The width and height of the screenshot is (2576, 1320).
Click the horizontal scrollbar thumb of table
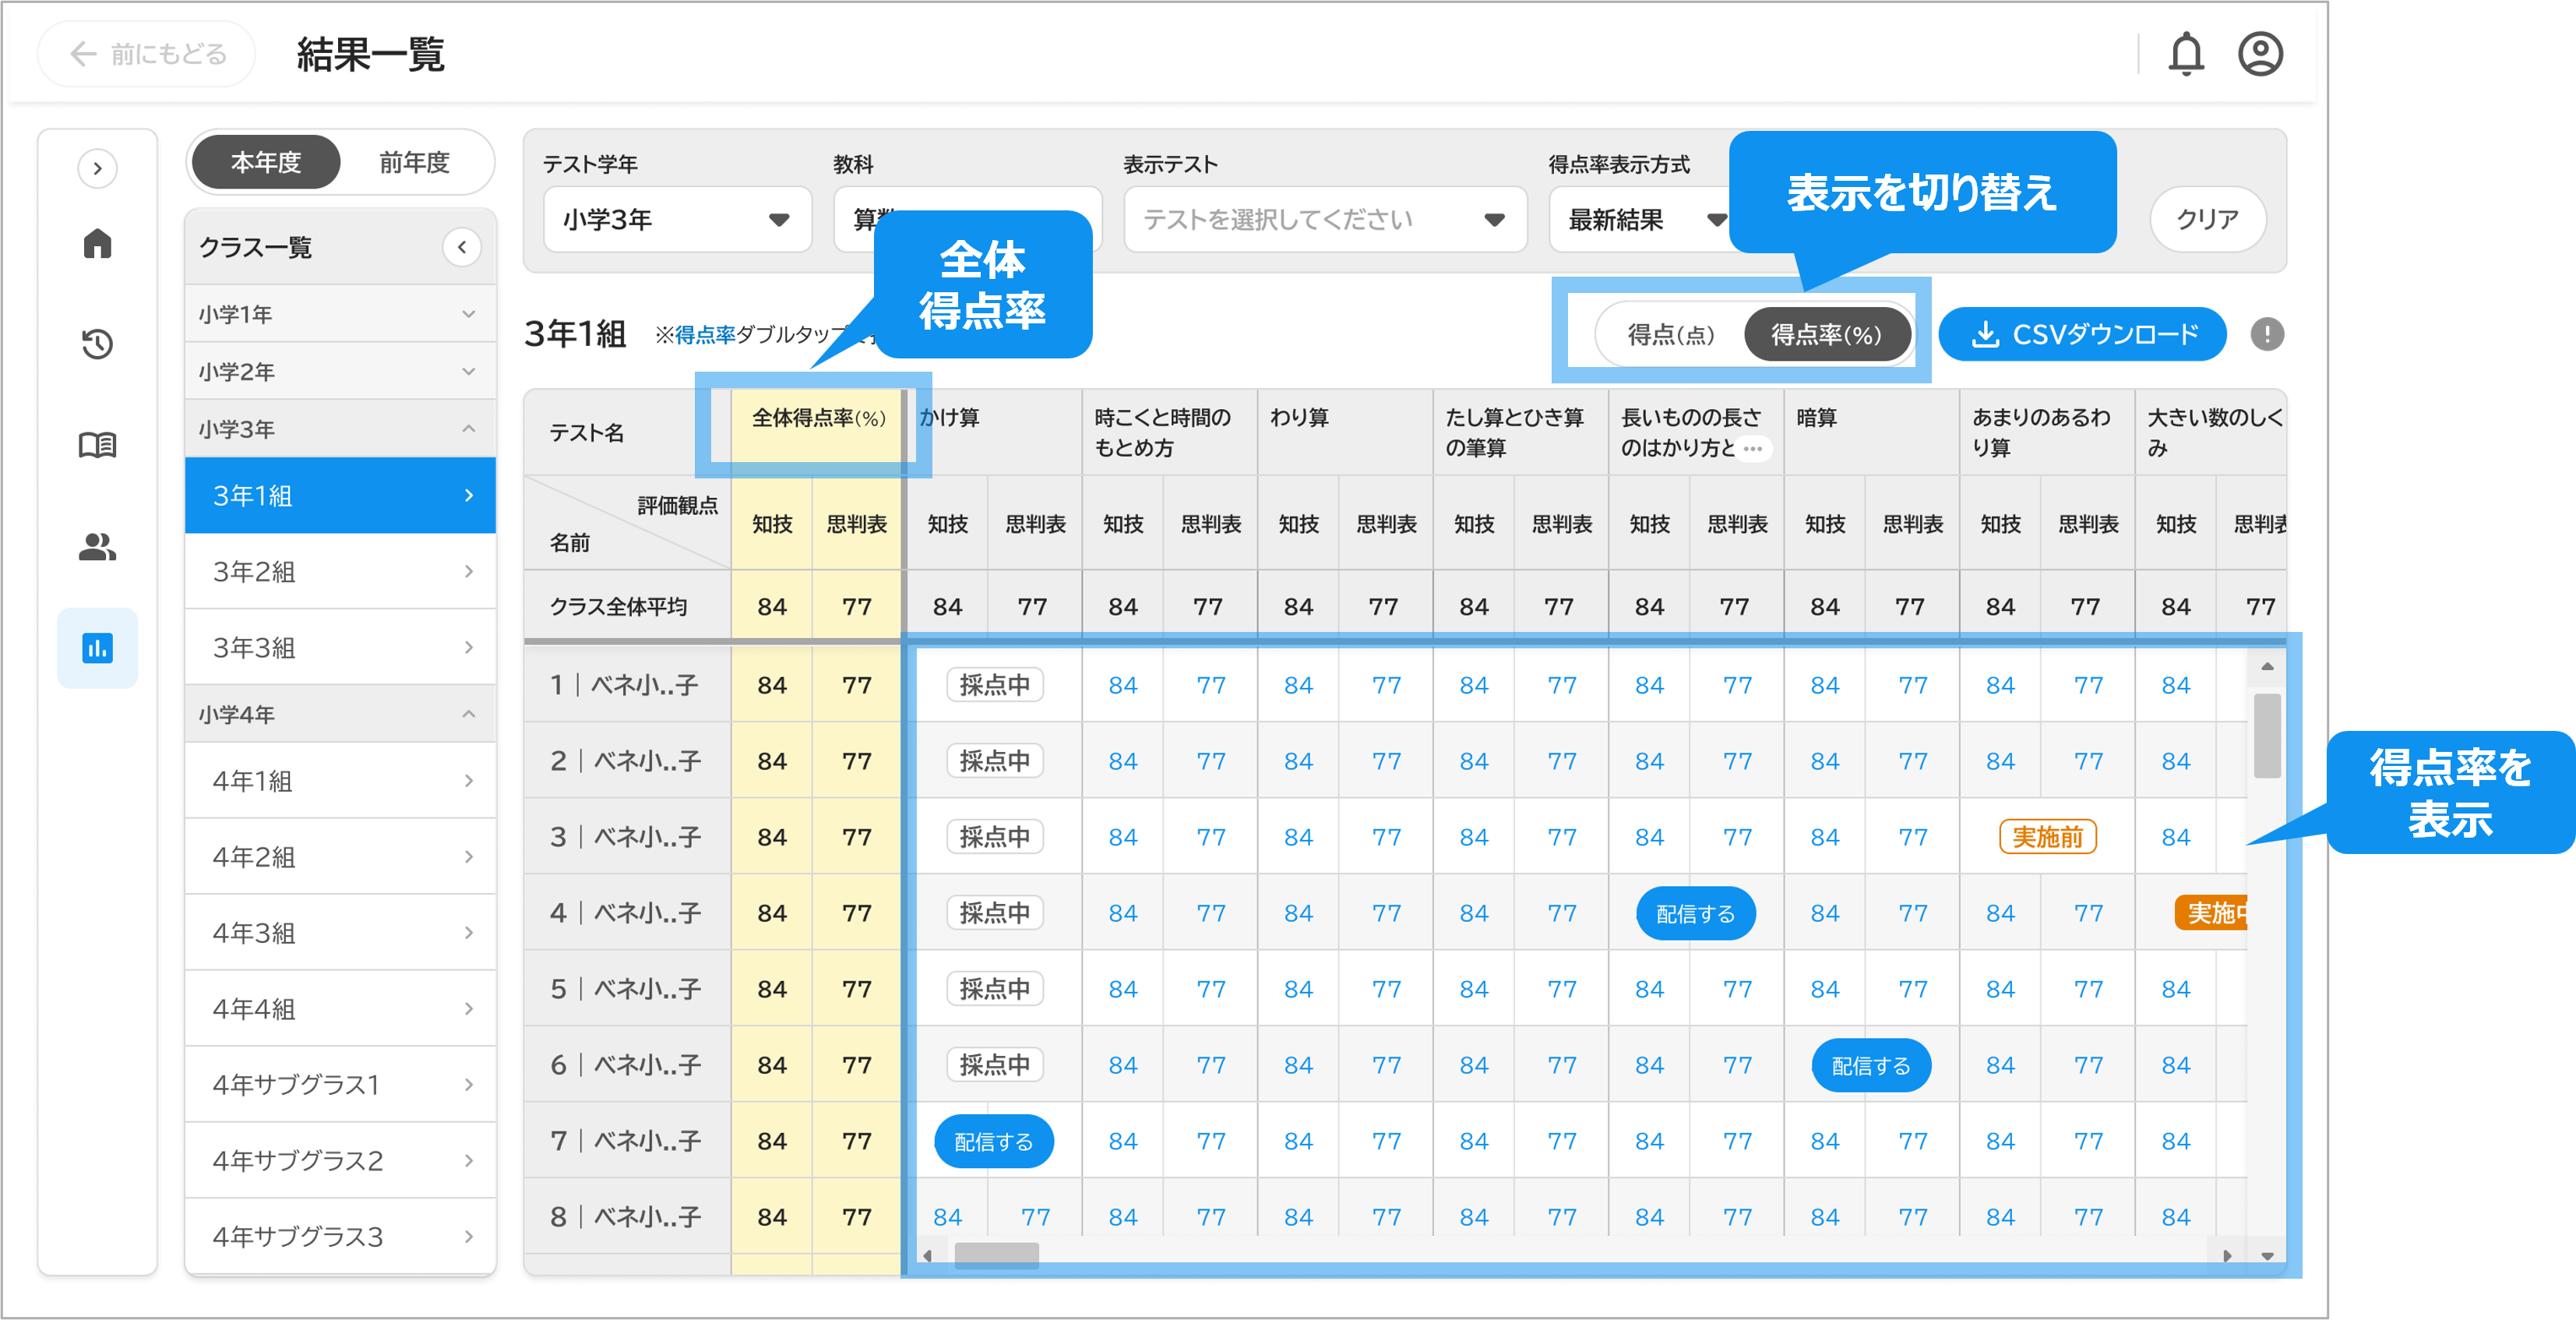(996, 1255)
